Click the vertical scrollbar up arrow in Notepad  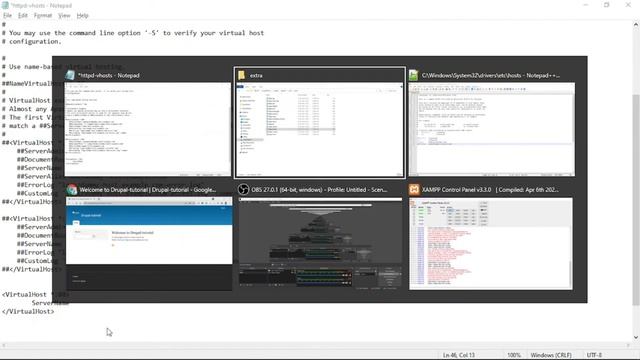click(636, 24)
